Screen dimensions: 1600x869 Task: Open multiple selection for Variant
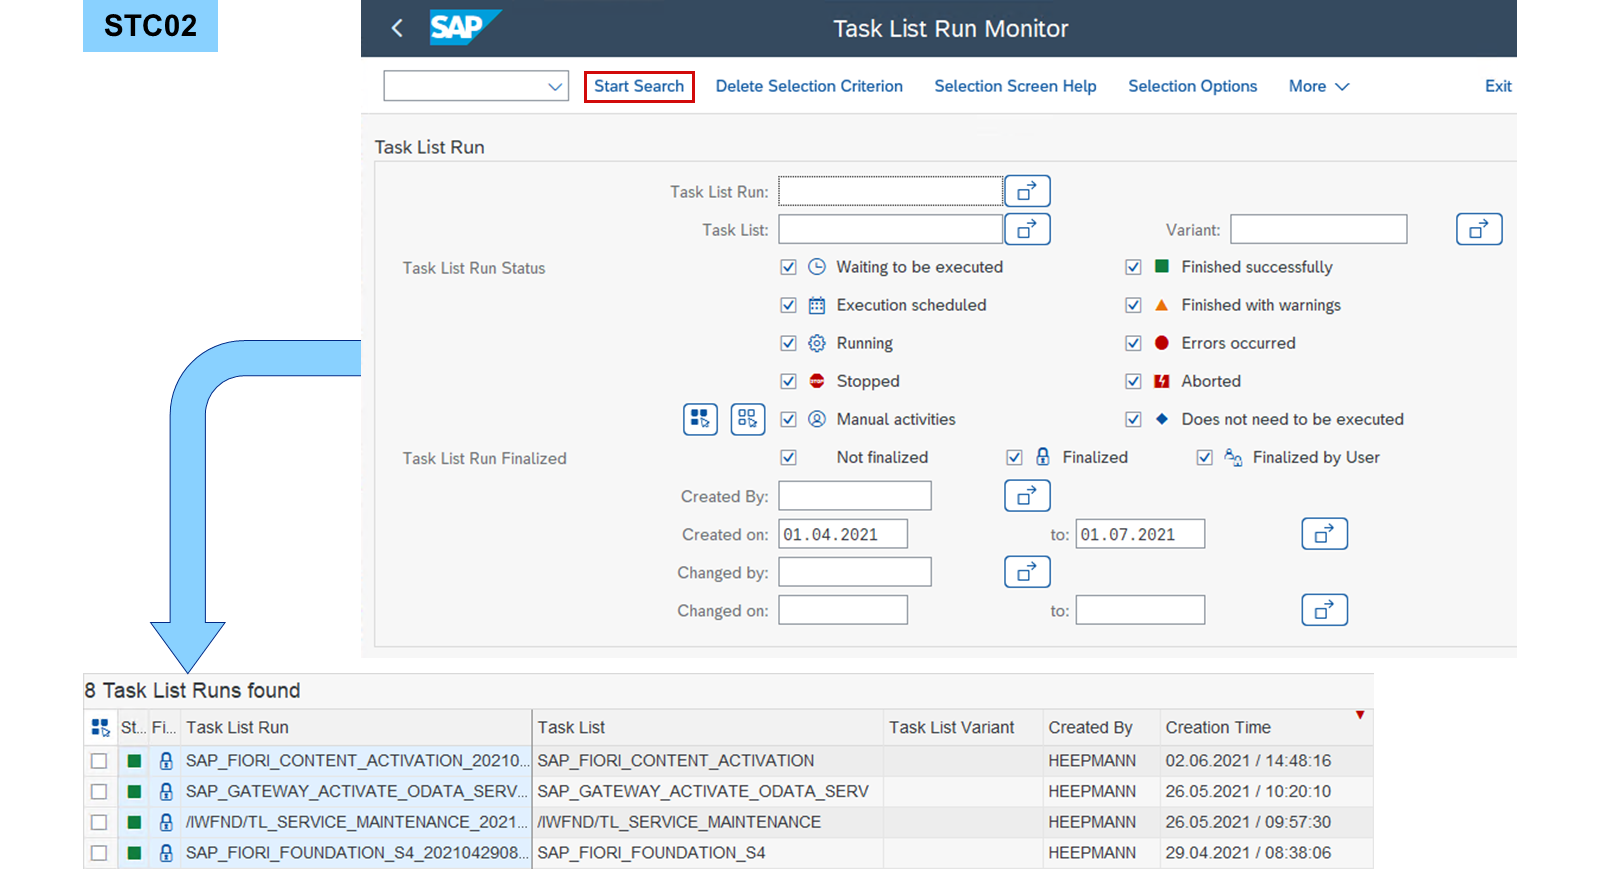point(1479,229)
